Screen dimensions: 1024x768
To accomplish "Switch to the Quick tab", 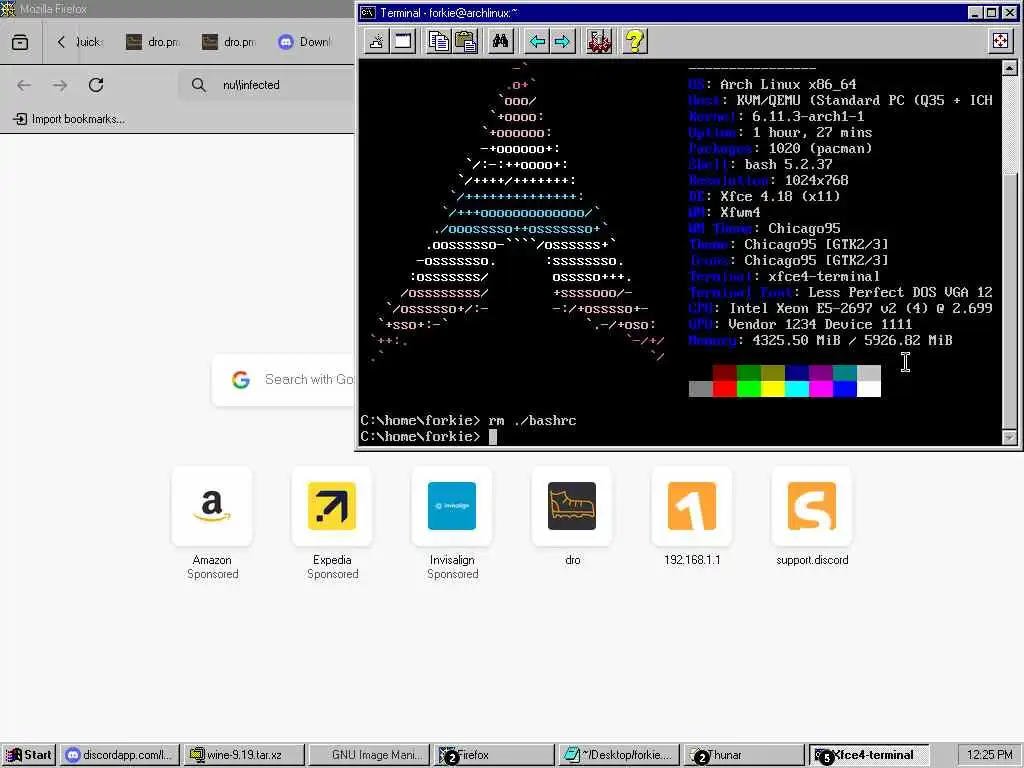I will (x=89, y=42).
